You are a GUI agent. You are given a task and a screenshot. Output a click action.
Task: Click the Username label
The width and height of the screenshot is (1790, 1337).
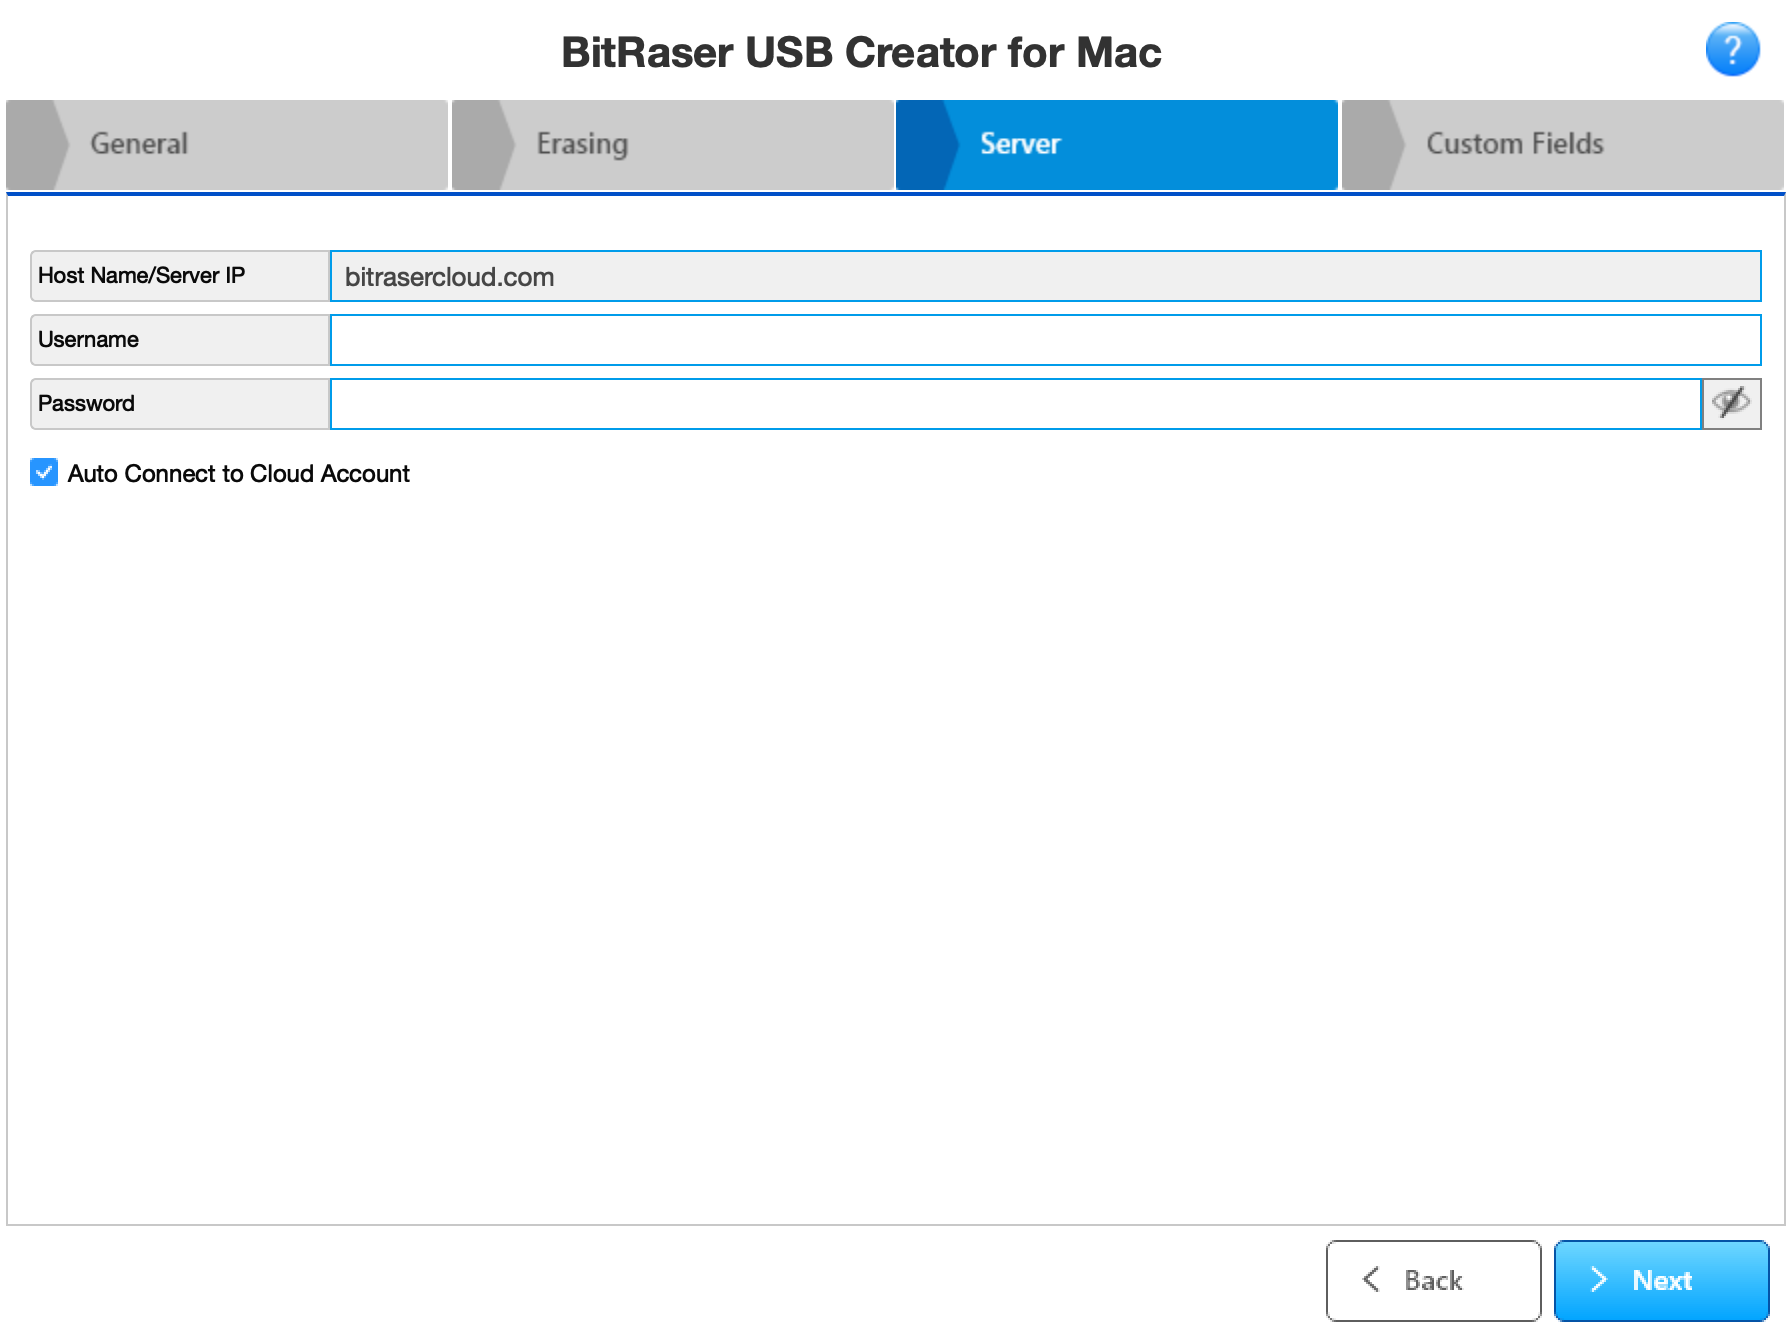180,340
